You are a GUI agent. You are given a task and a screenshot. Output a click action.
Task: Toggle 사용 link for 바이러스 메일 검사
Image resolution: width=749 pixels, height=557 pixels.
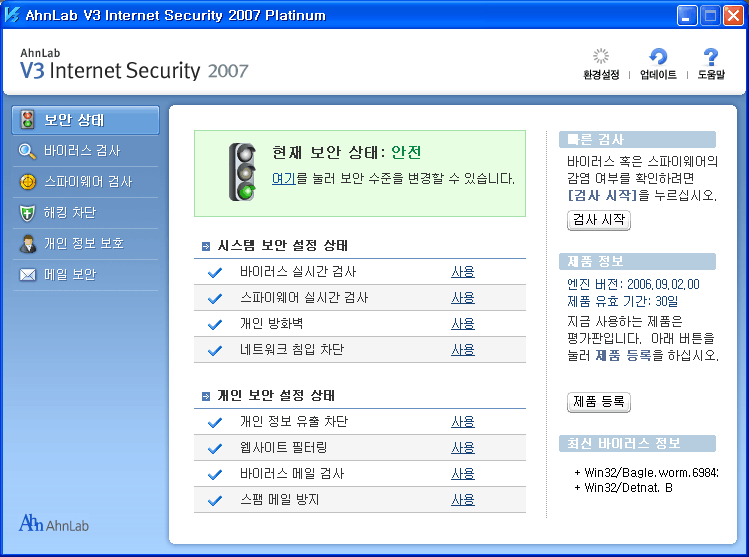[x=463, y=474]
